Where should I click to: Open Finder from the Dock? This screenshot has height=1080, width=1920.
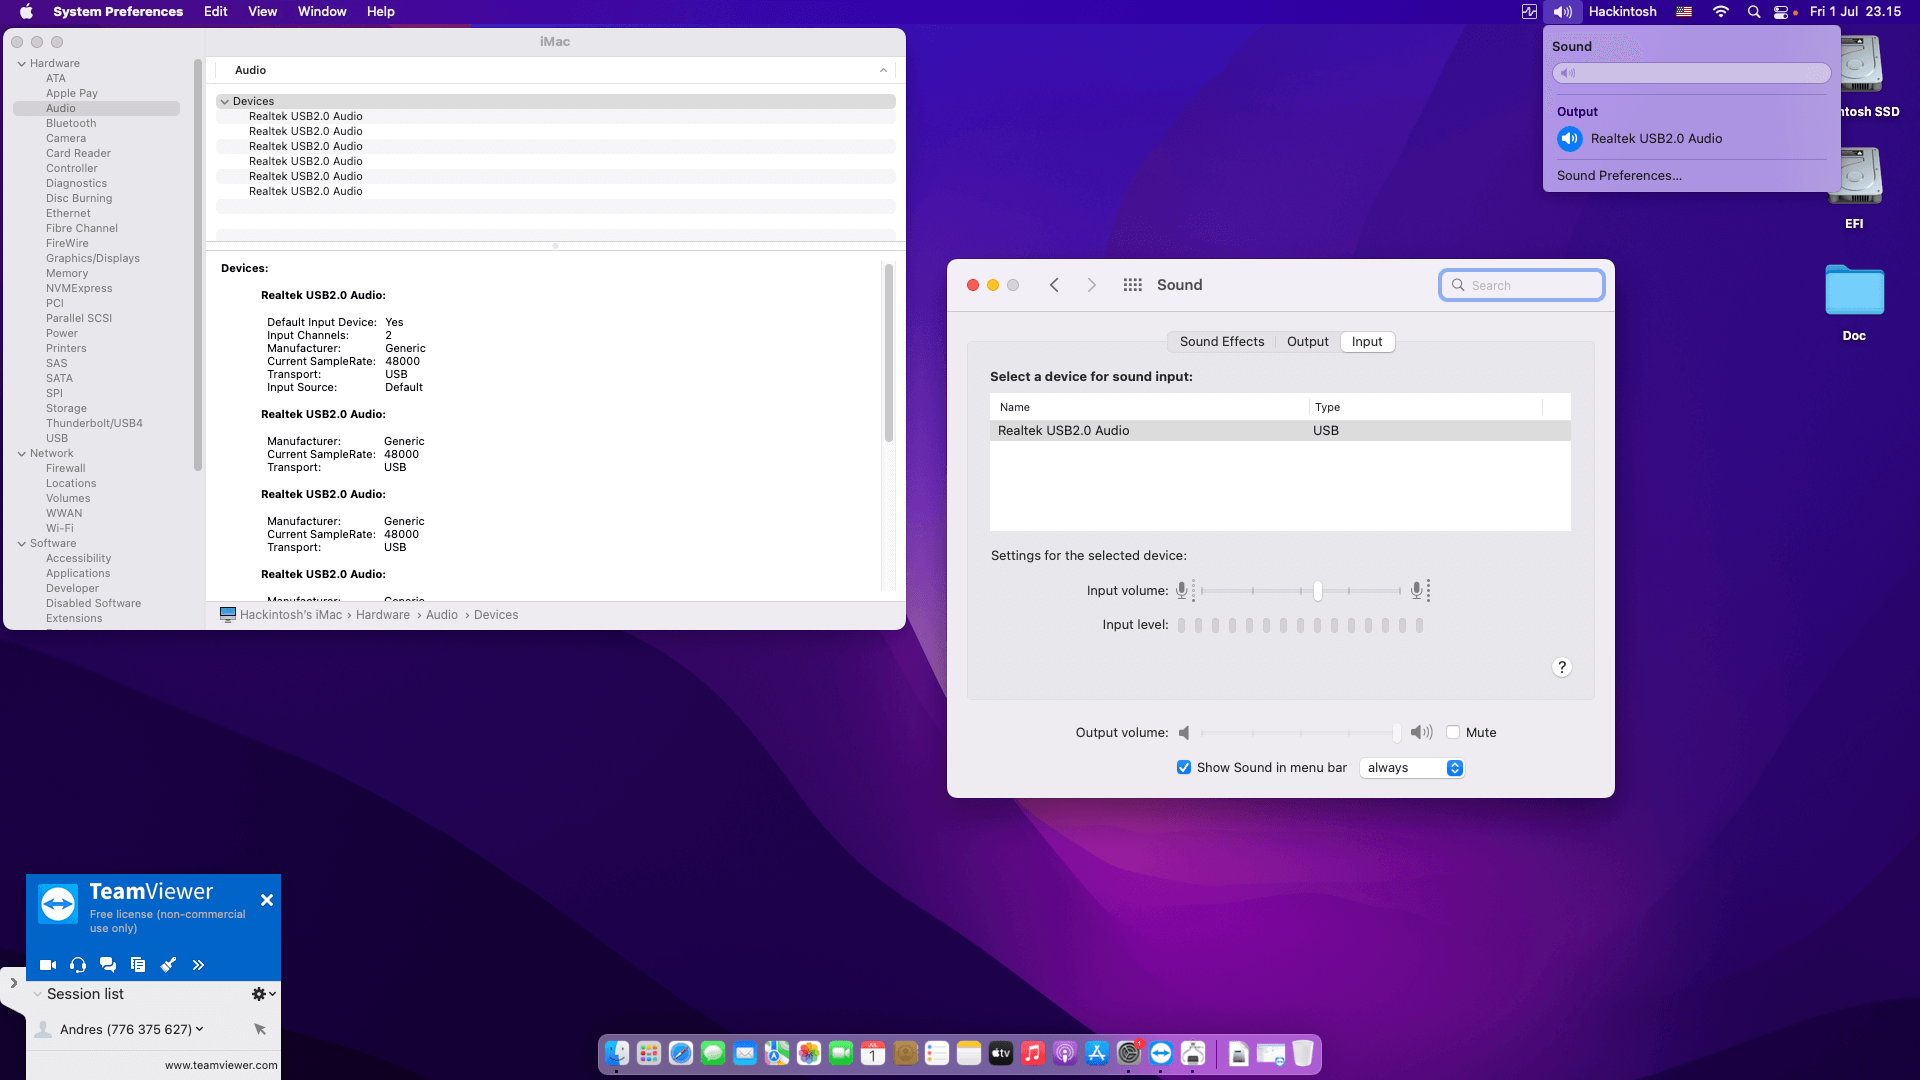[x=617, y=1053]
